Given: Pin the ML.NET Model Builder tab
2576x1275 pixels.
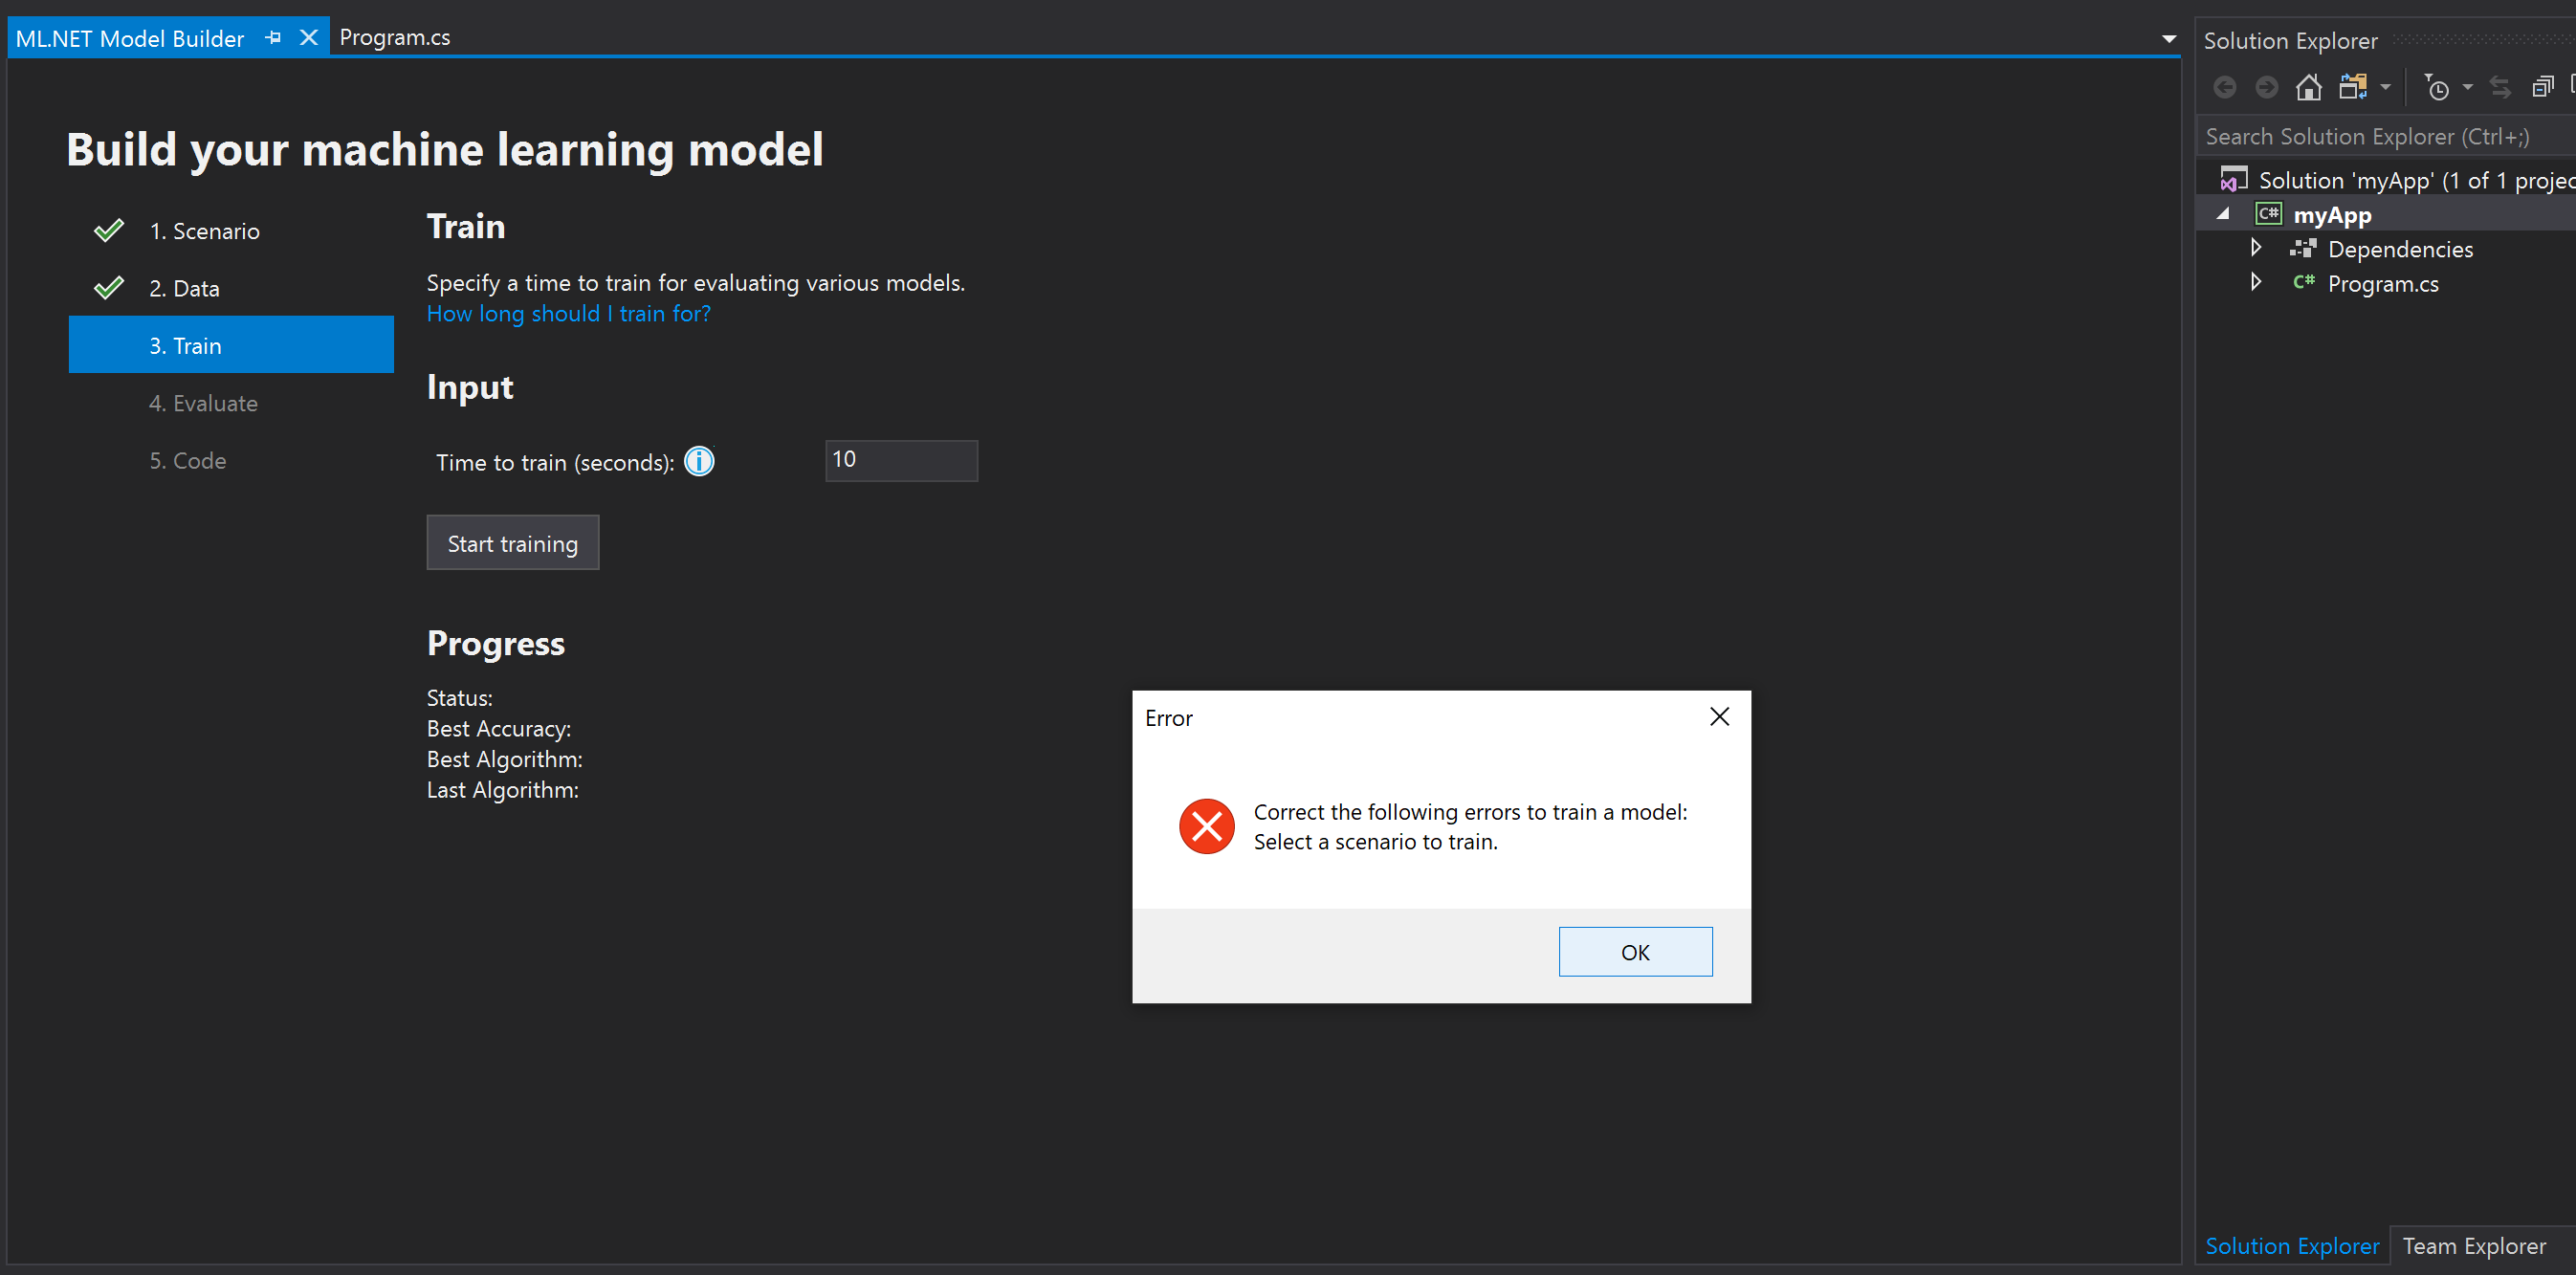Looking at the screenshot, I should 272,37.
